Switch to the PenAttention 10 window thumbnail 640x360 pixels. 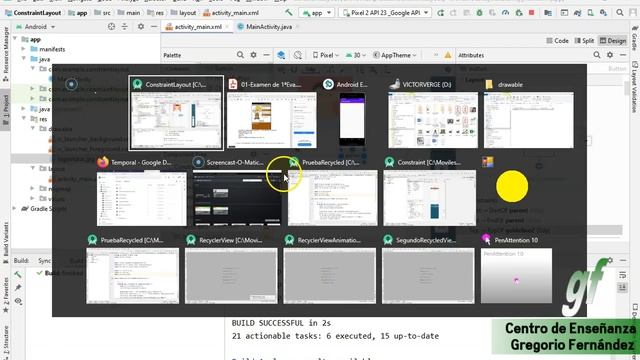pyautogui.click(x=516, y=276)
